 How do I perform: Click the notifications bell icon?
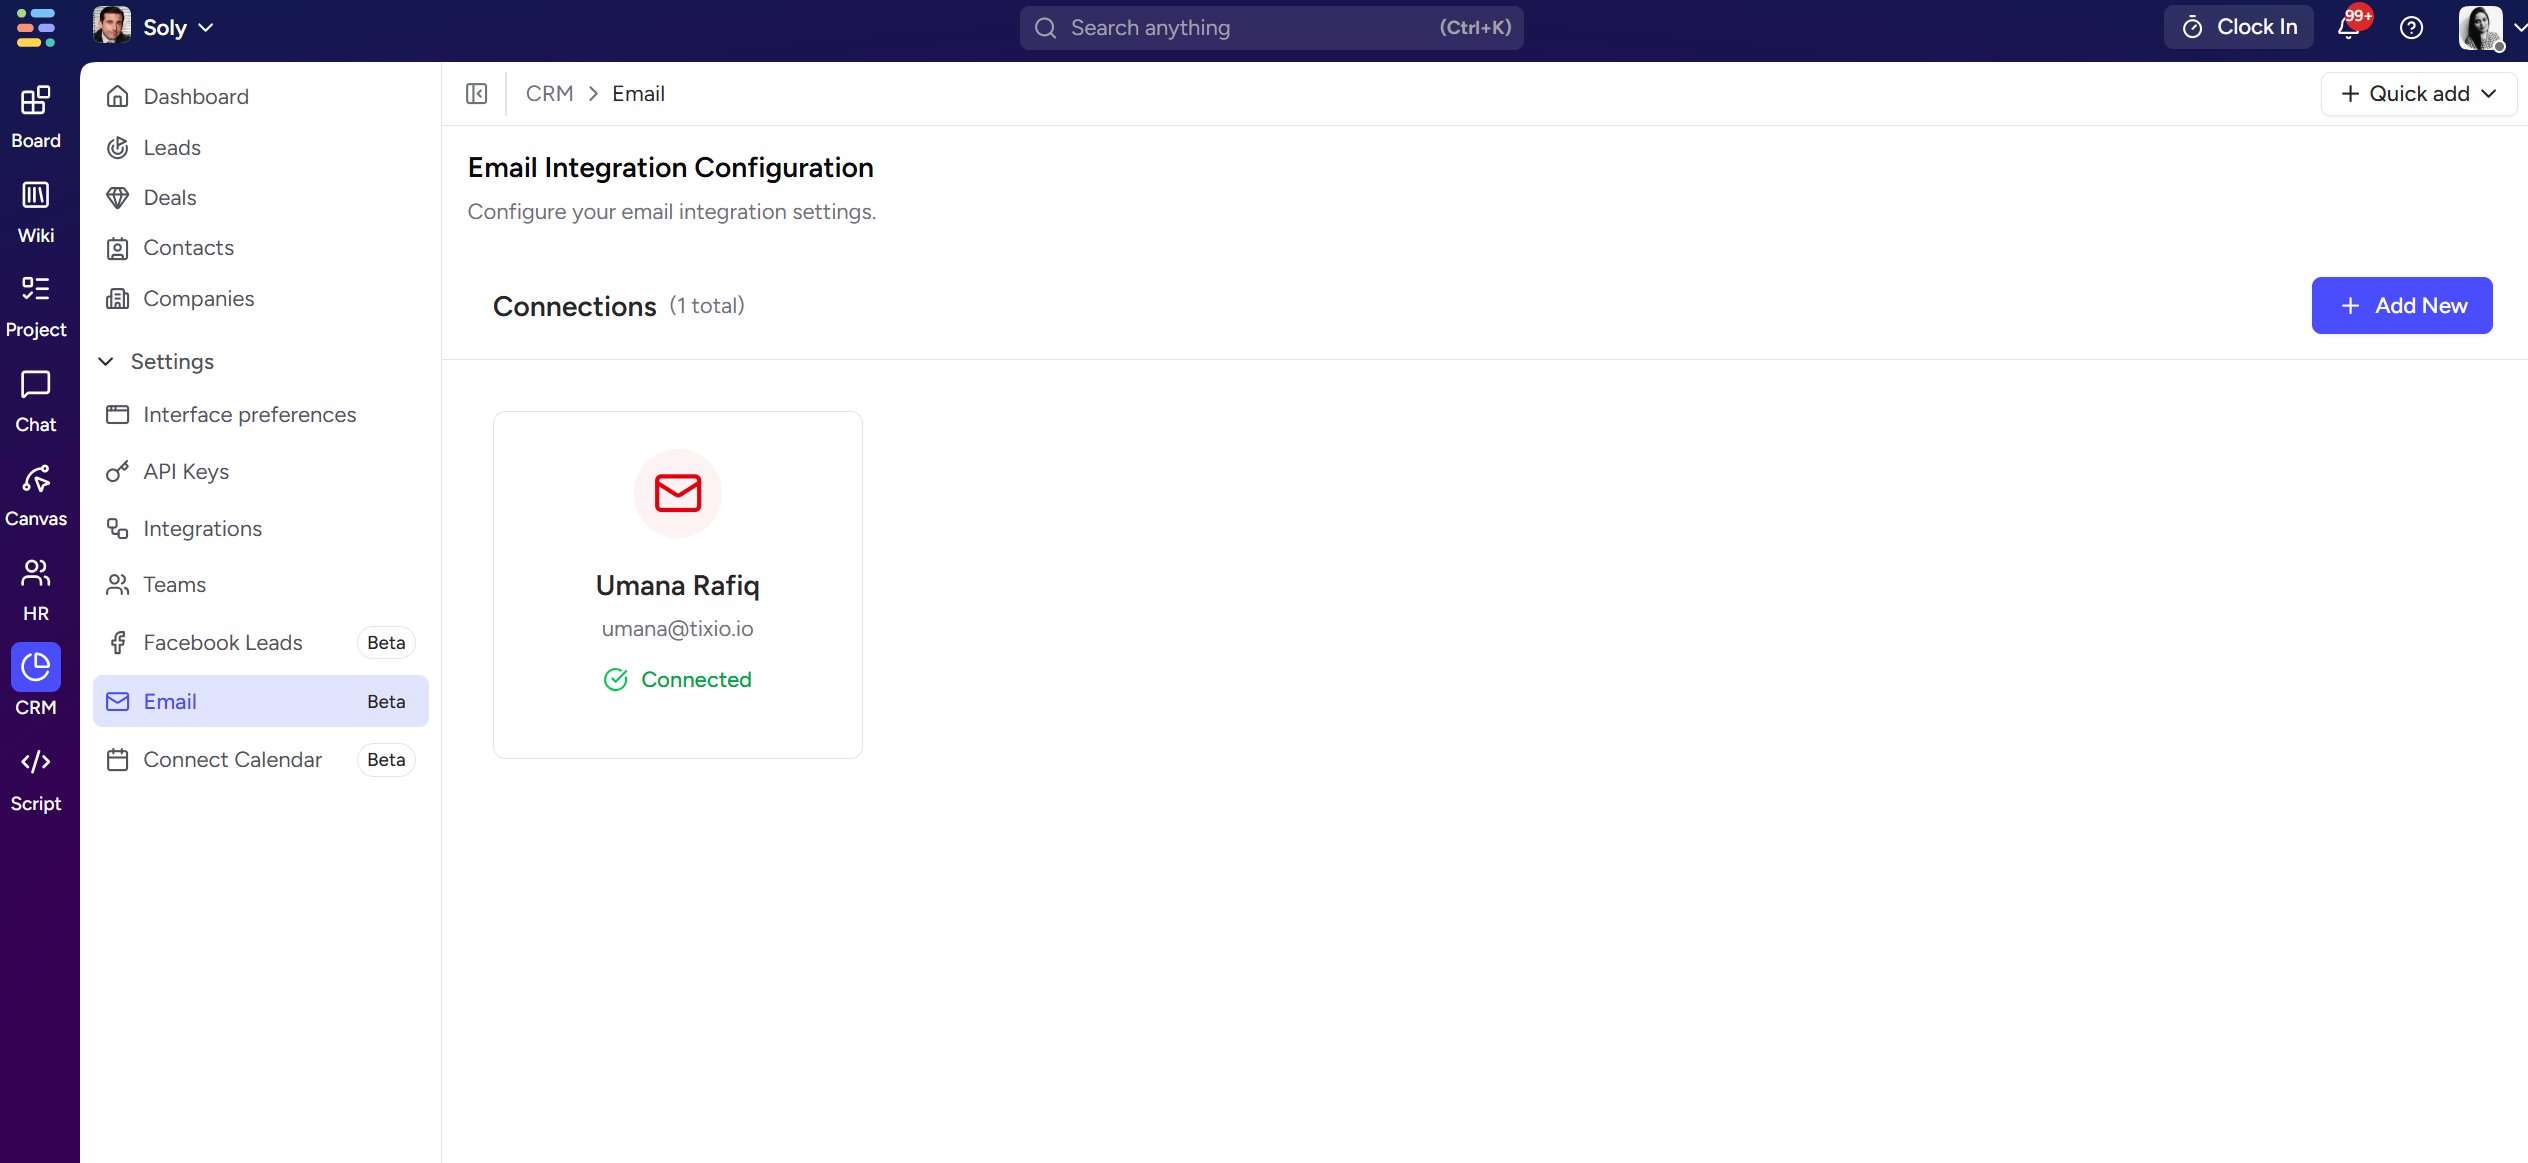[x=2348, y=28]
